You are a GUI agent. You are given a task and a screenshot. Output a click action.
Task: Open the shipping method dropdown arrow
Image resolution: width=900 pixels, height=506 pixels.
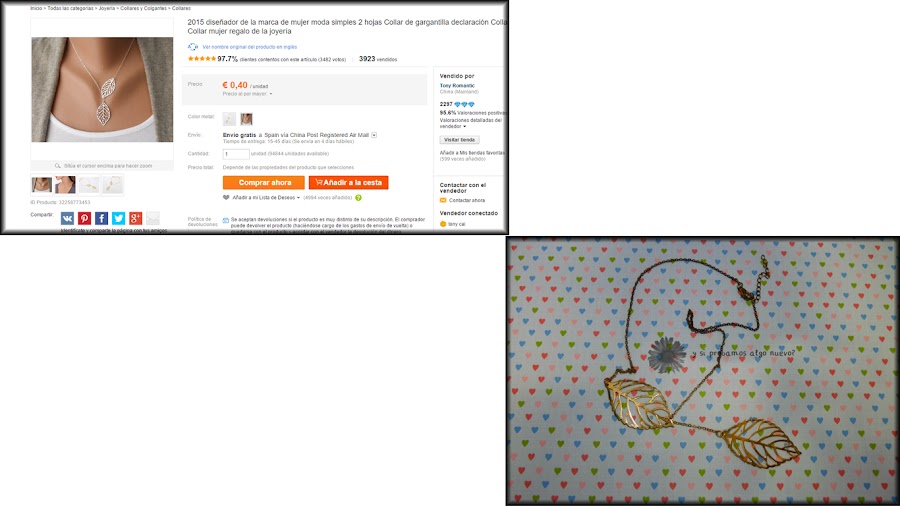tap(374, 135)
